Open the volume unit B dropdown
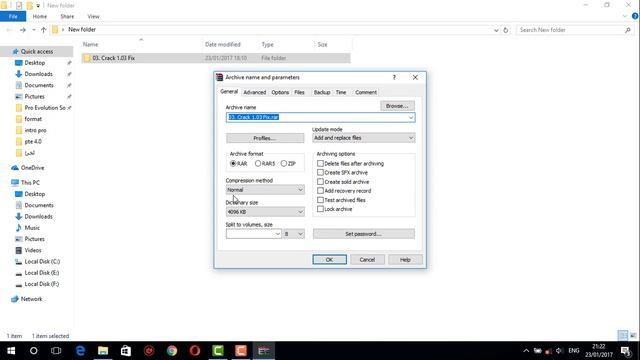The image size is (640, 360). (x=294, y=234)
